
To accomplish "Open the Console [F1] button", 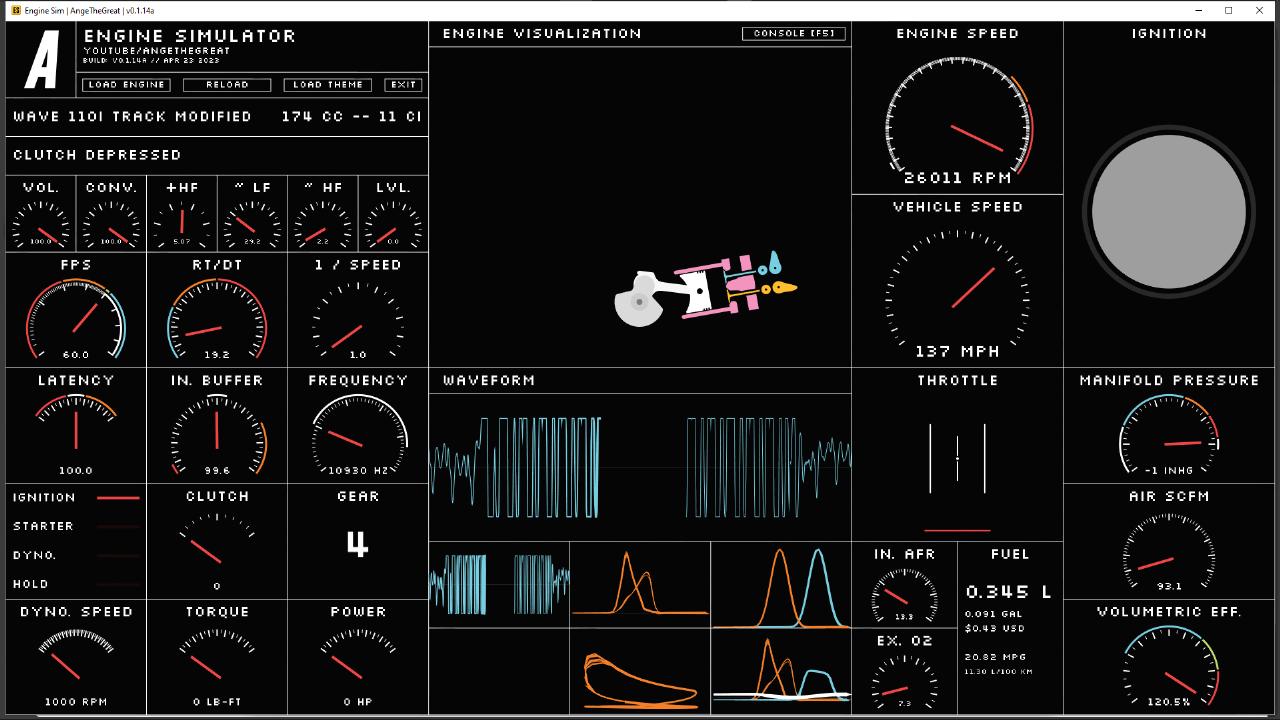I will (x=793, y=33).
